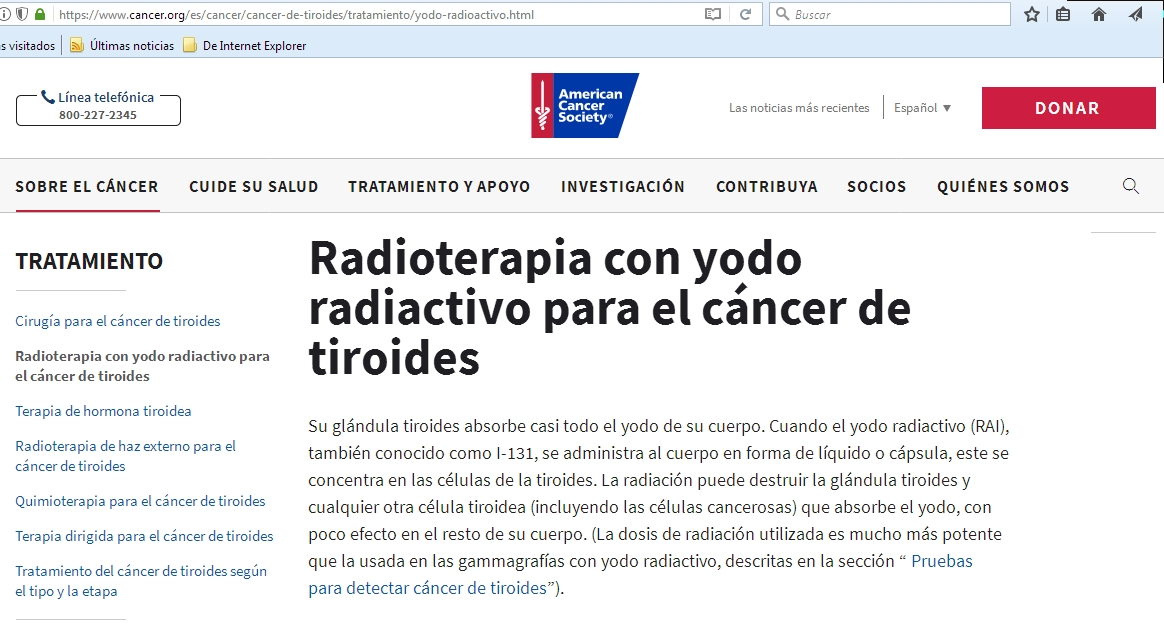The width and height of the screenshot is (1164, 627).
Task: Open the Español language dropdown
Action: coord(922,108)
